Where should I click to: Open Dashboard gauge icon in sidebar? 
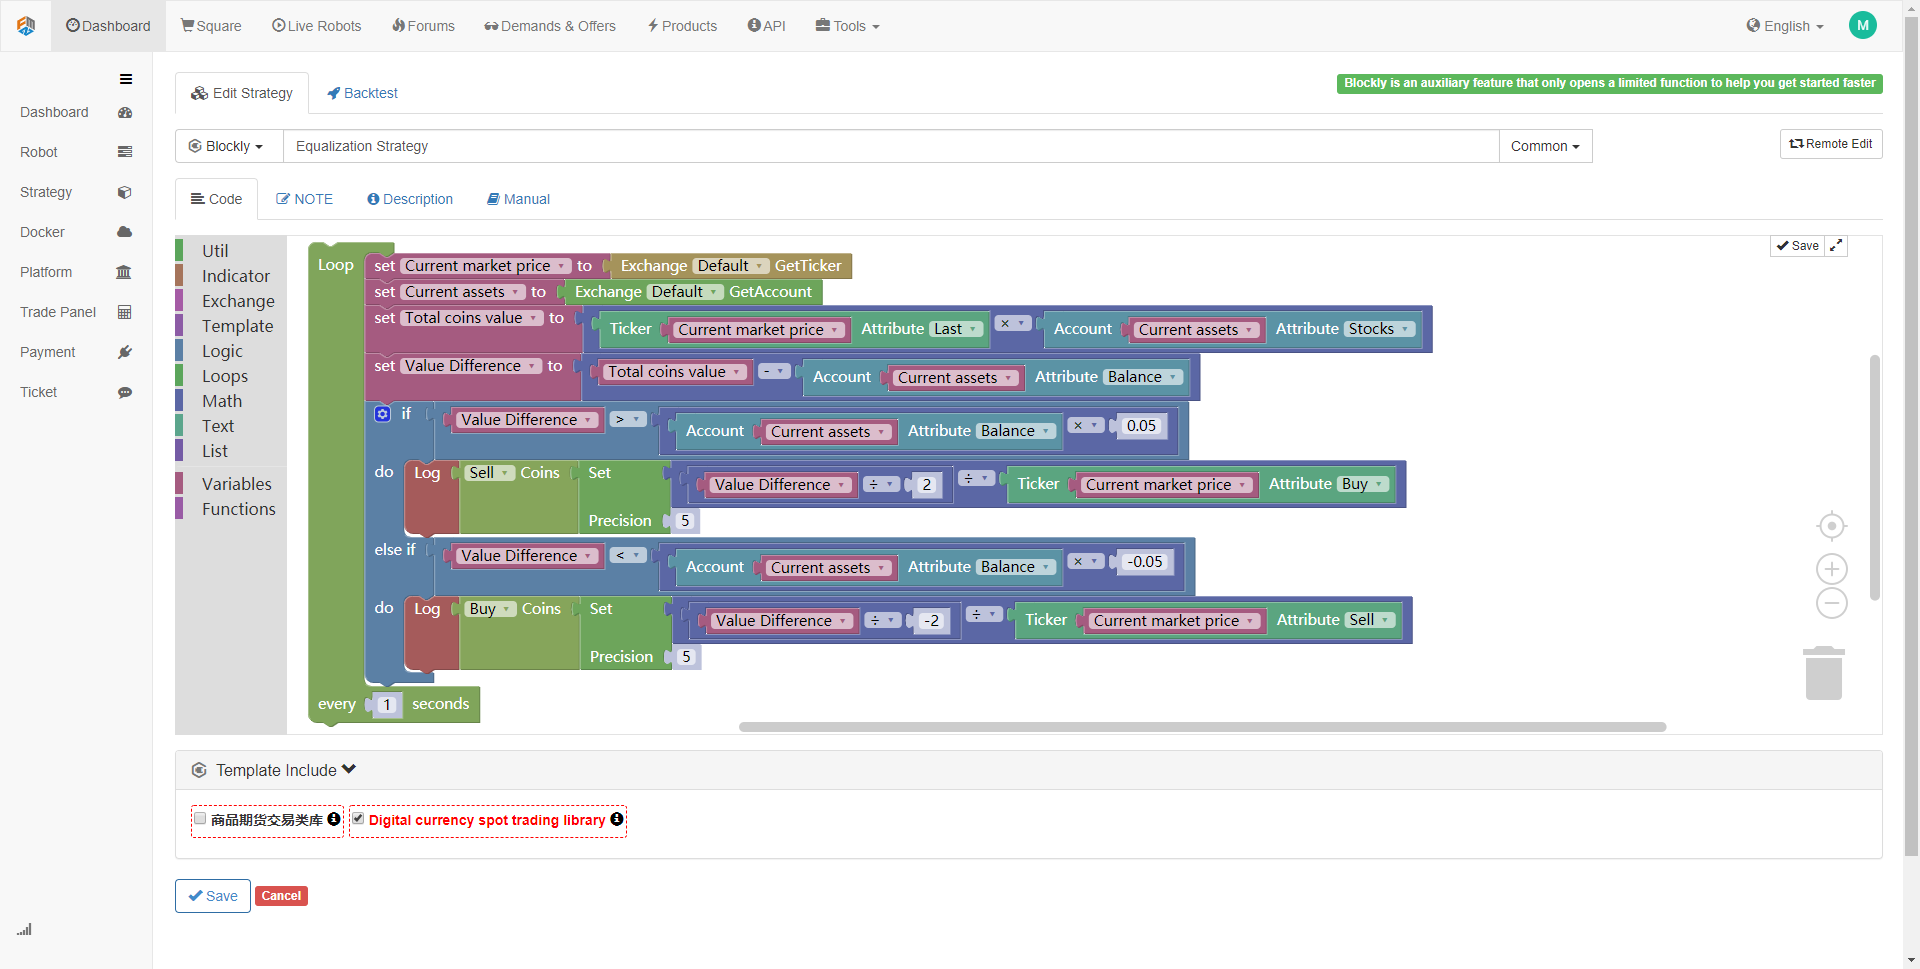tap(125, 112)
